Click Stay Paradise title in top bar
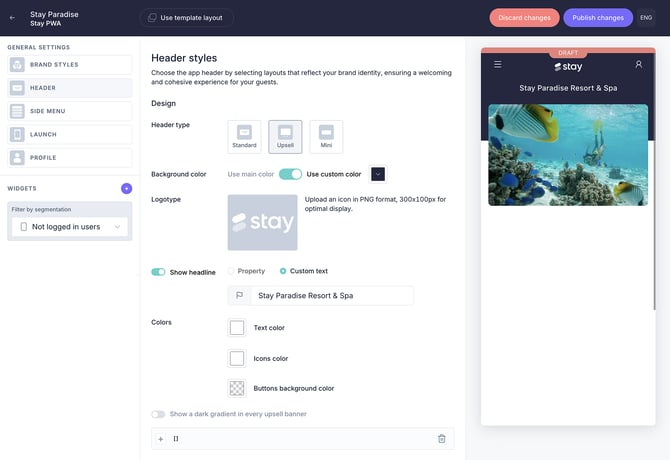Viewport: 670px width, 460px height. [x=54, y=14]
